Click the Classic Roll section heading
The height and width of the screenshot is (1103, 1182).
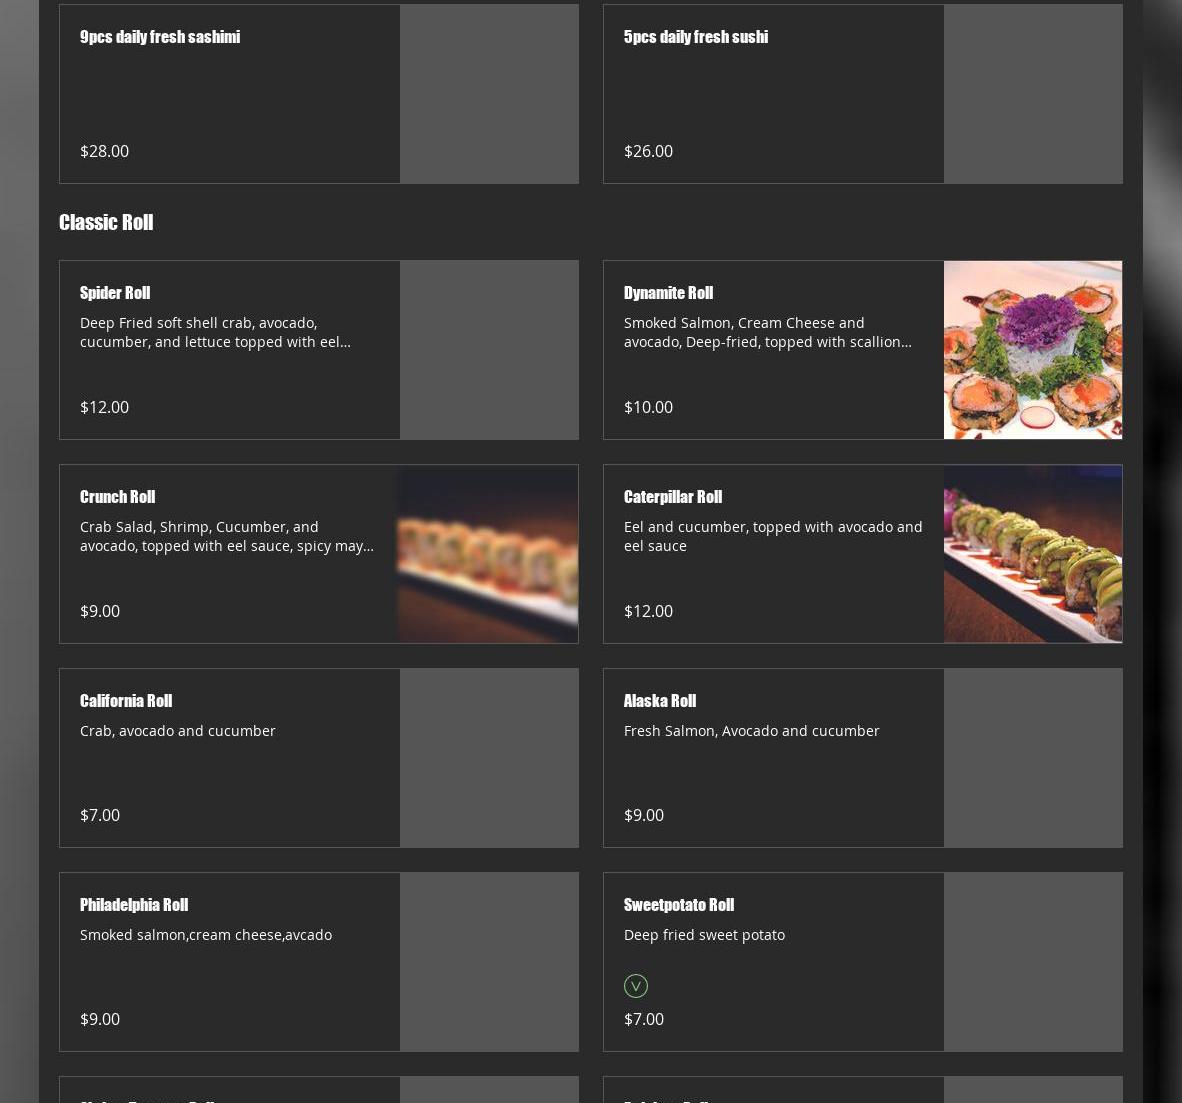pyautogui.click(x=106, y=222)
